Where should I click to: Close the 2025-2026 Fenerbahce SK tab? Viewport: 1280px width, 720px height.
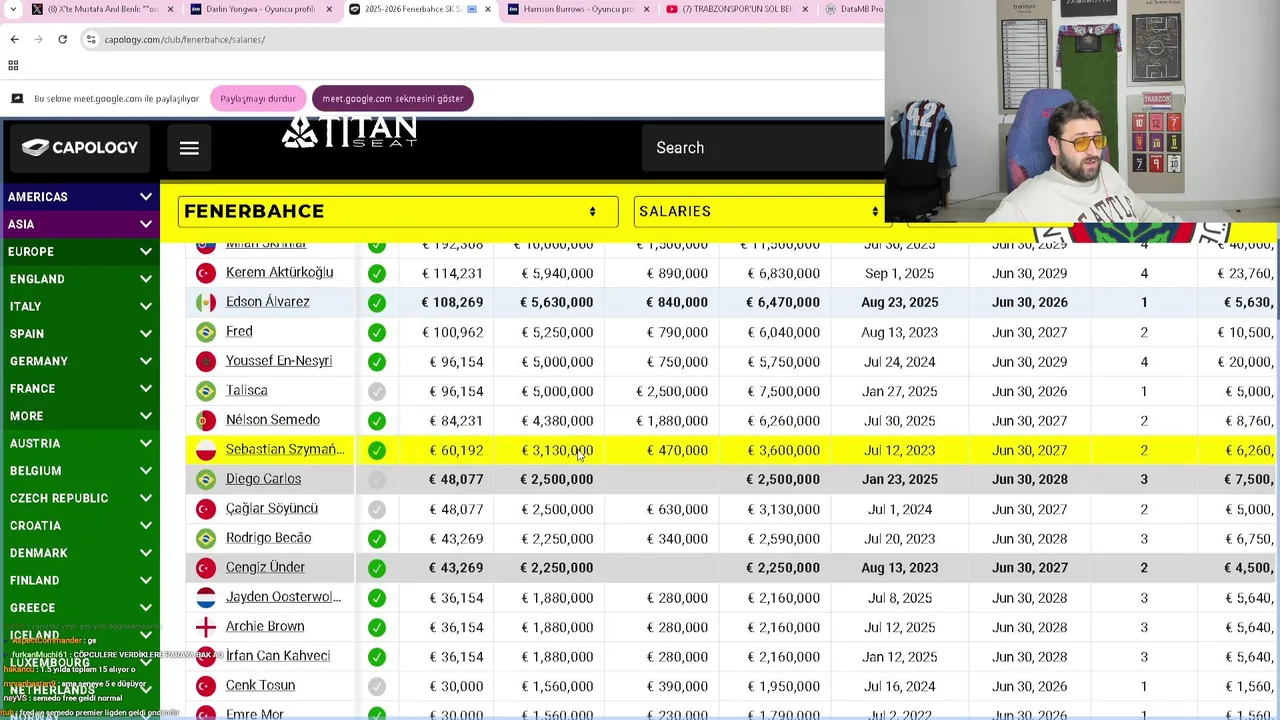[x=488, y=9]
